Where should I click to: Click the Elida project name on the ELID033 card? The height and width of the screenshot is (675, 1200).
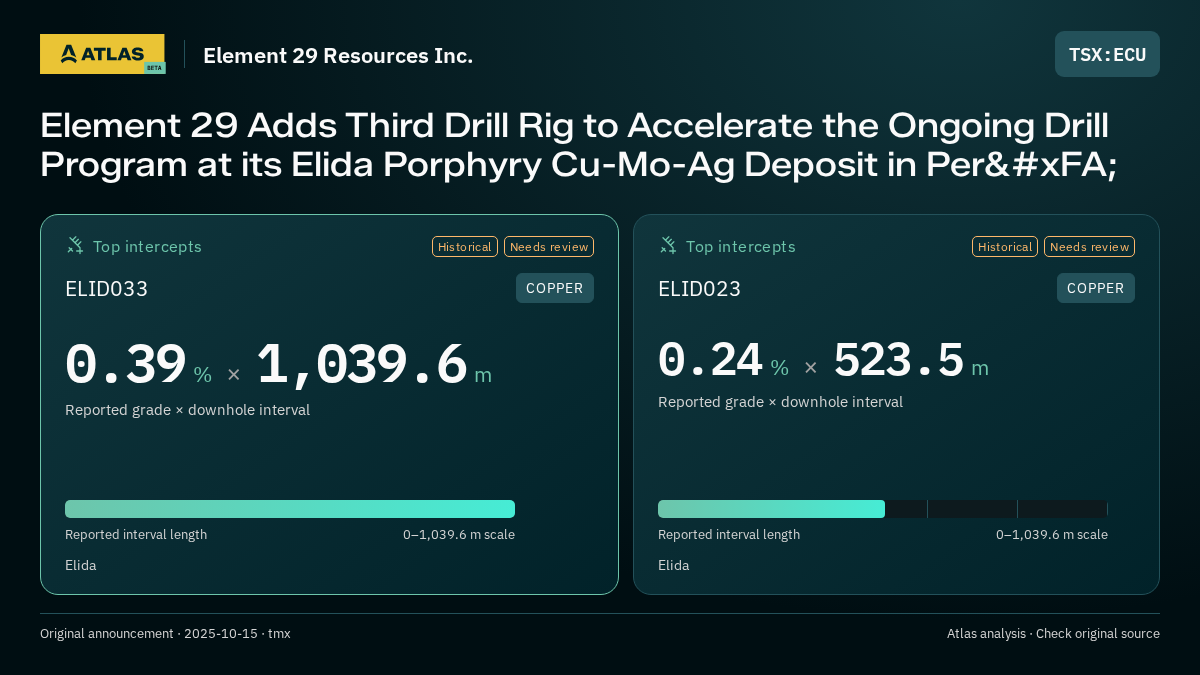point(81,565)
